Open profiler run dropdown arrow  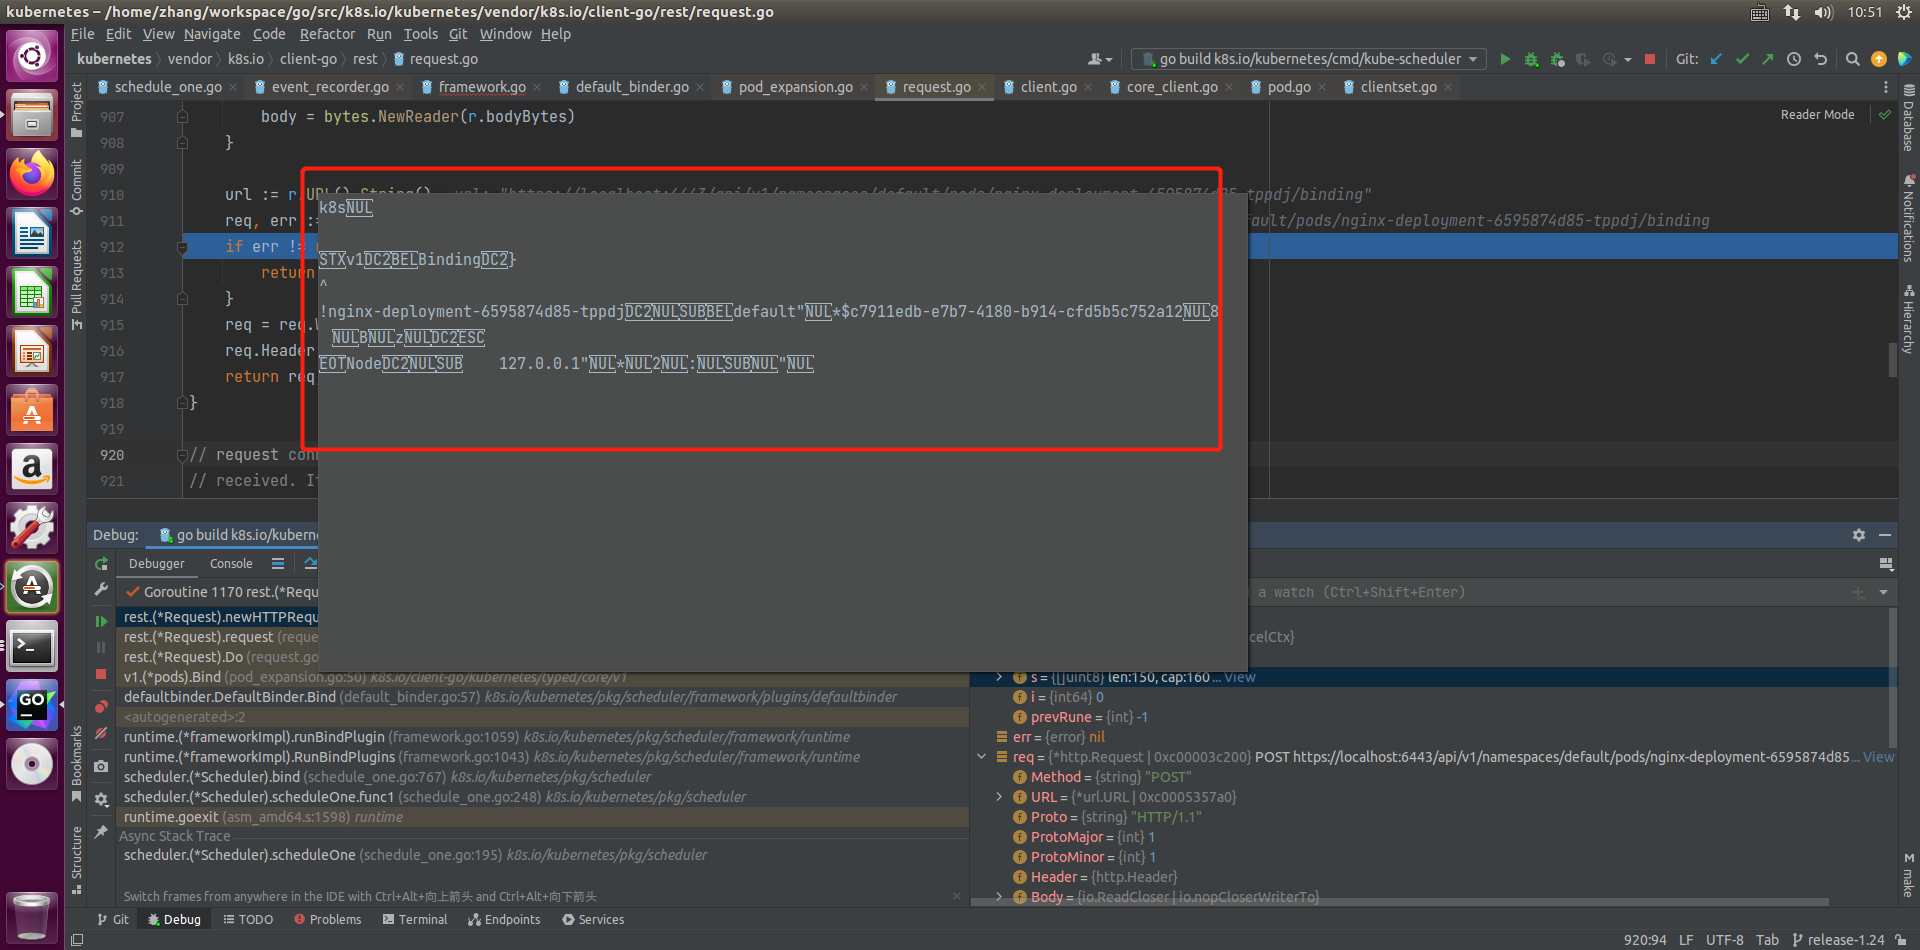point(1628,59)
